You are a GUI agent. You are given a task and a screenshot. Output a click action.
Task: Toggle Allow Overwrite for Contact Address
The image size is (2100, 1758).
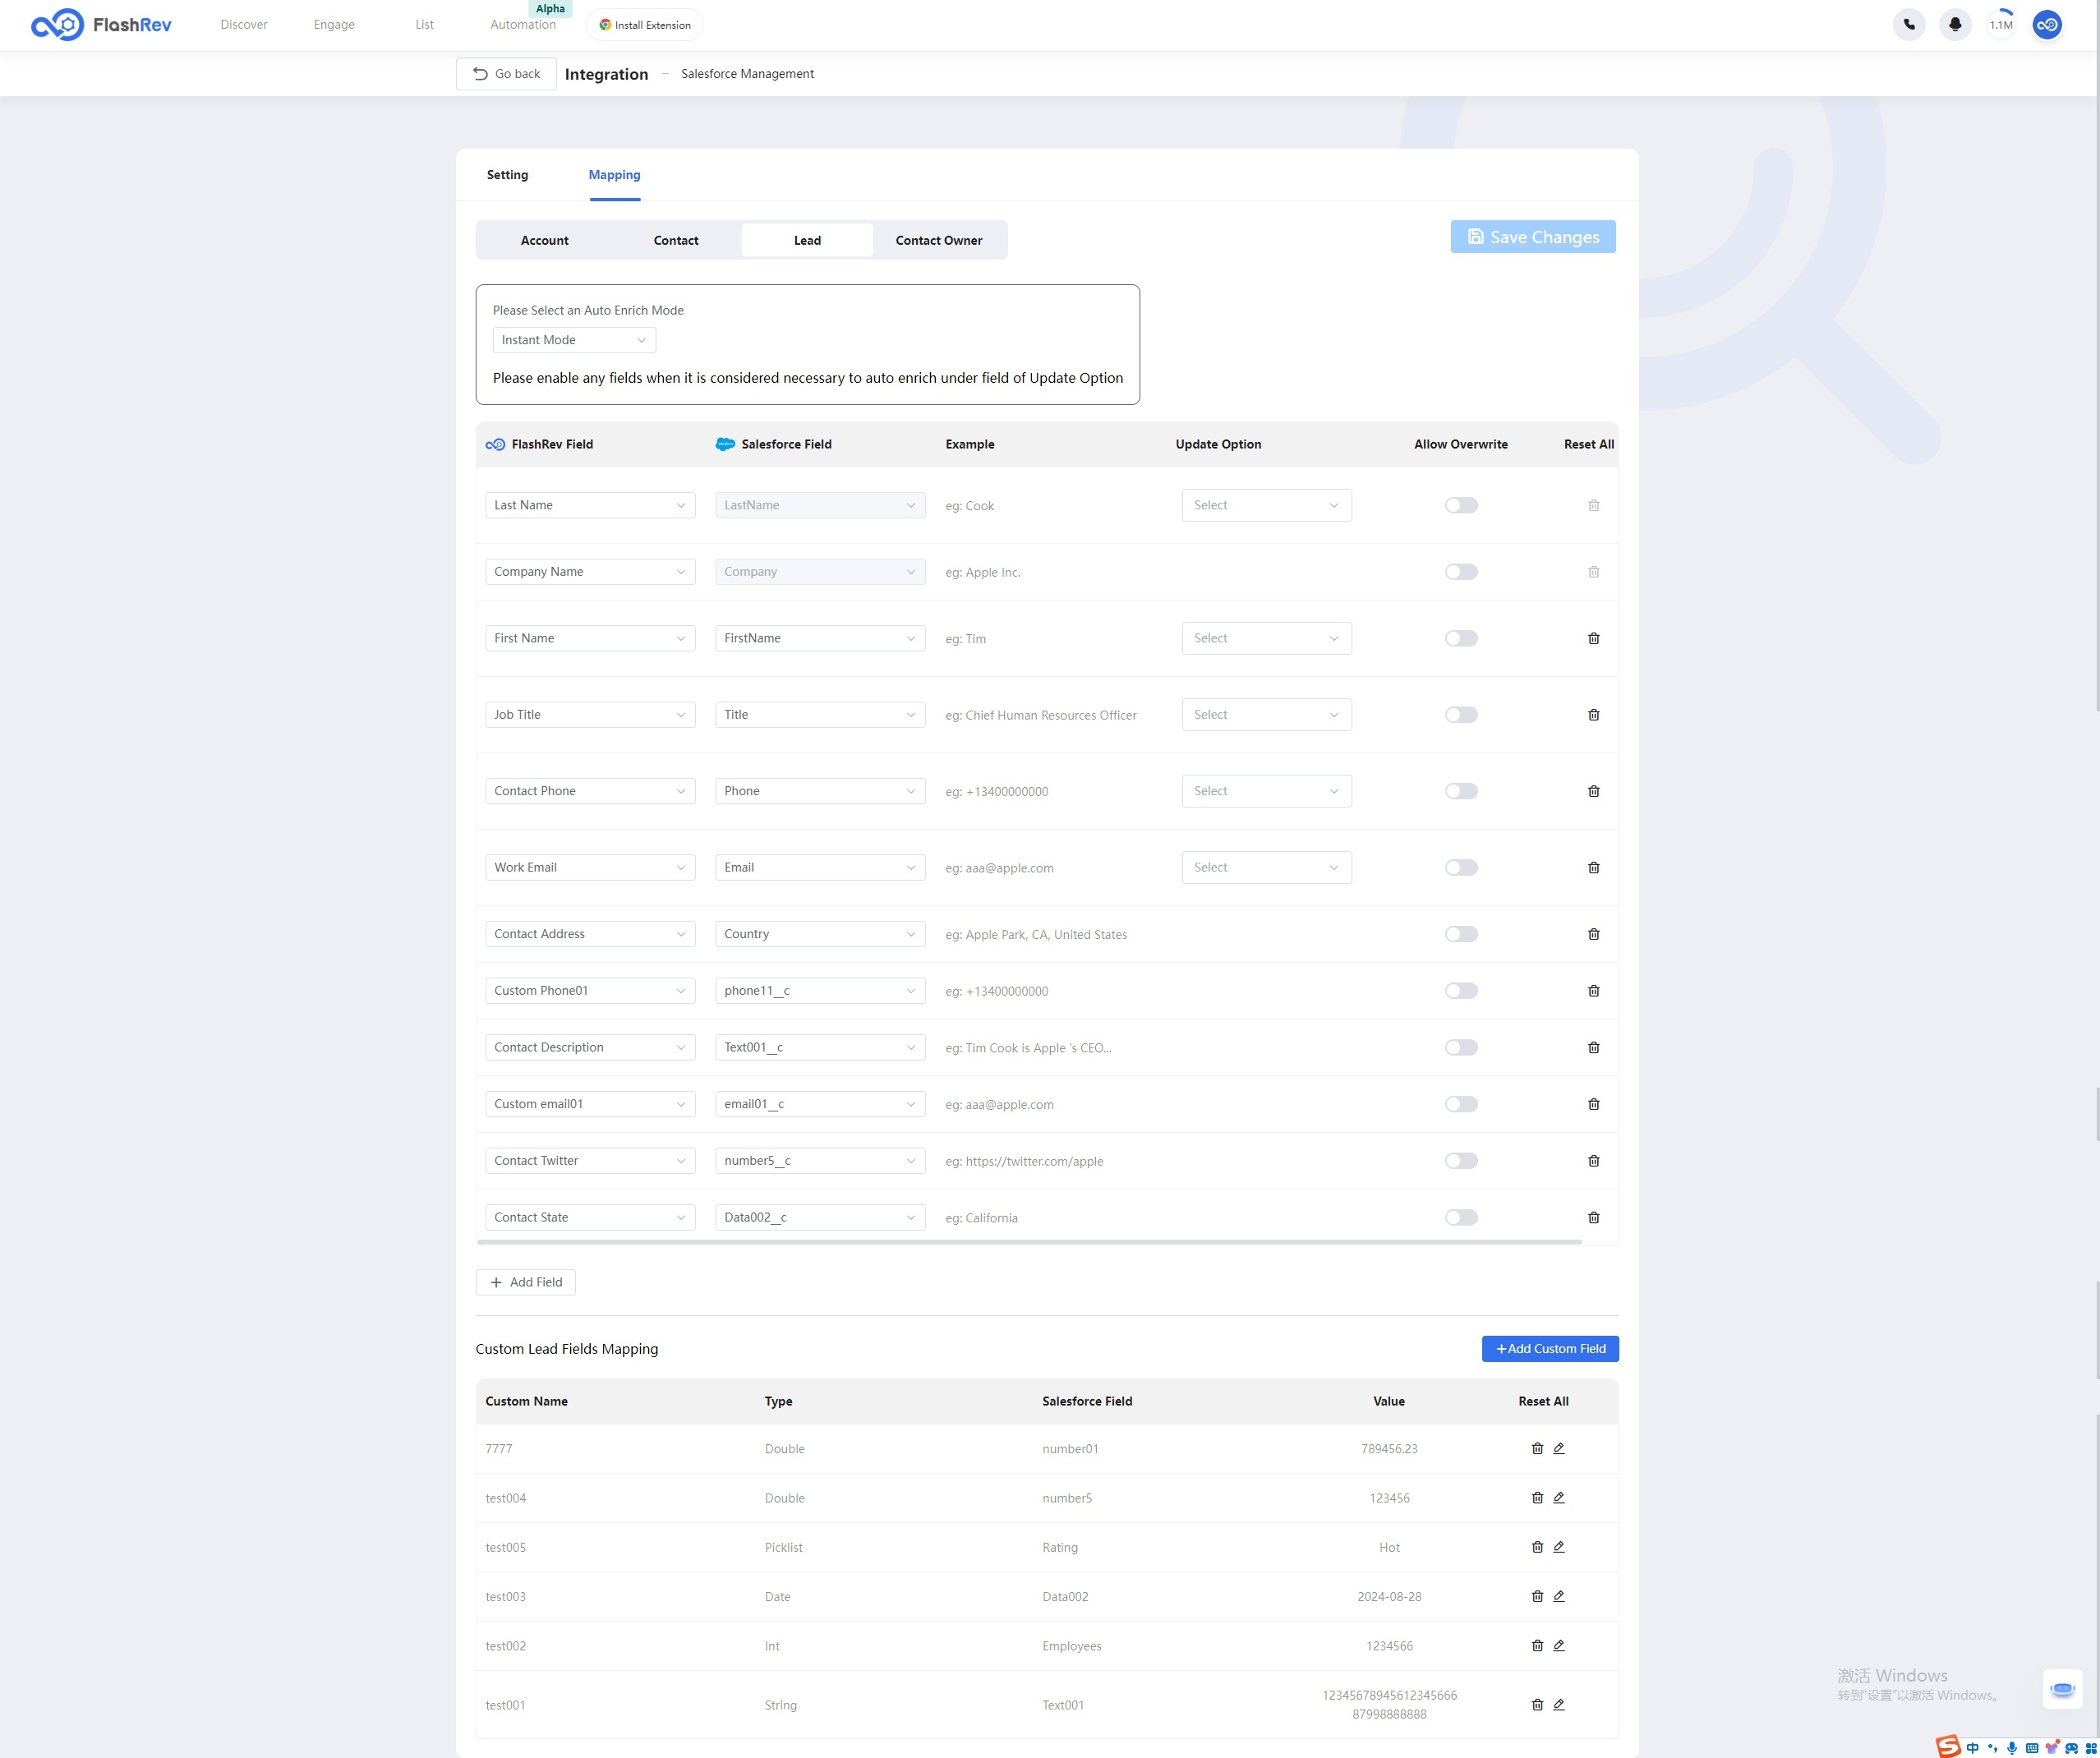[x=1461, y=934]
